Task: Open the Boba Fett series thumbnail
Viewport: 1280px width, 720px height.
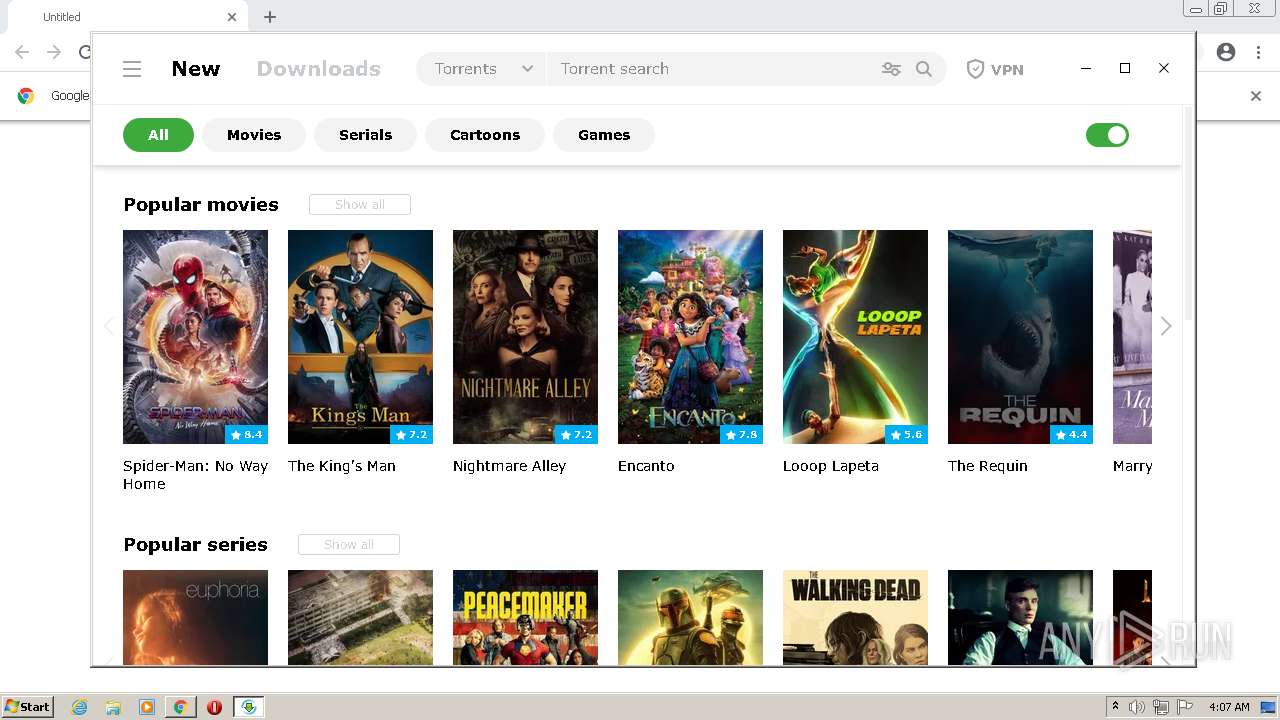Action: pos(690,617)
